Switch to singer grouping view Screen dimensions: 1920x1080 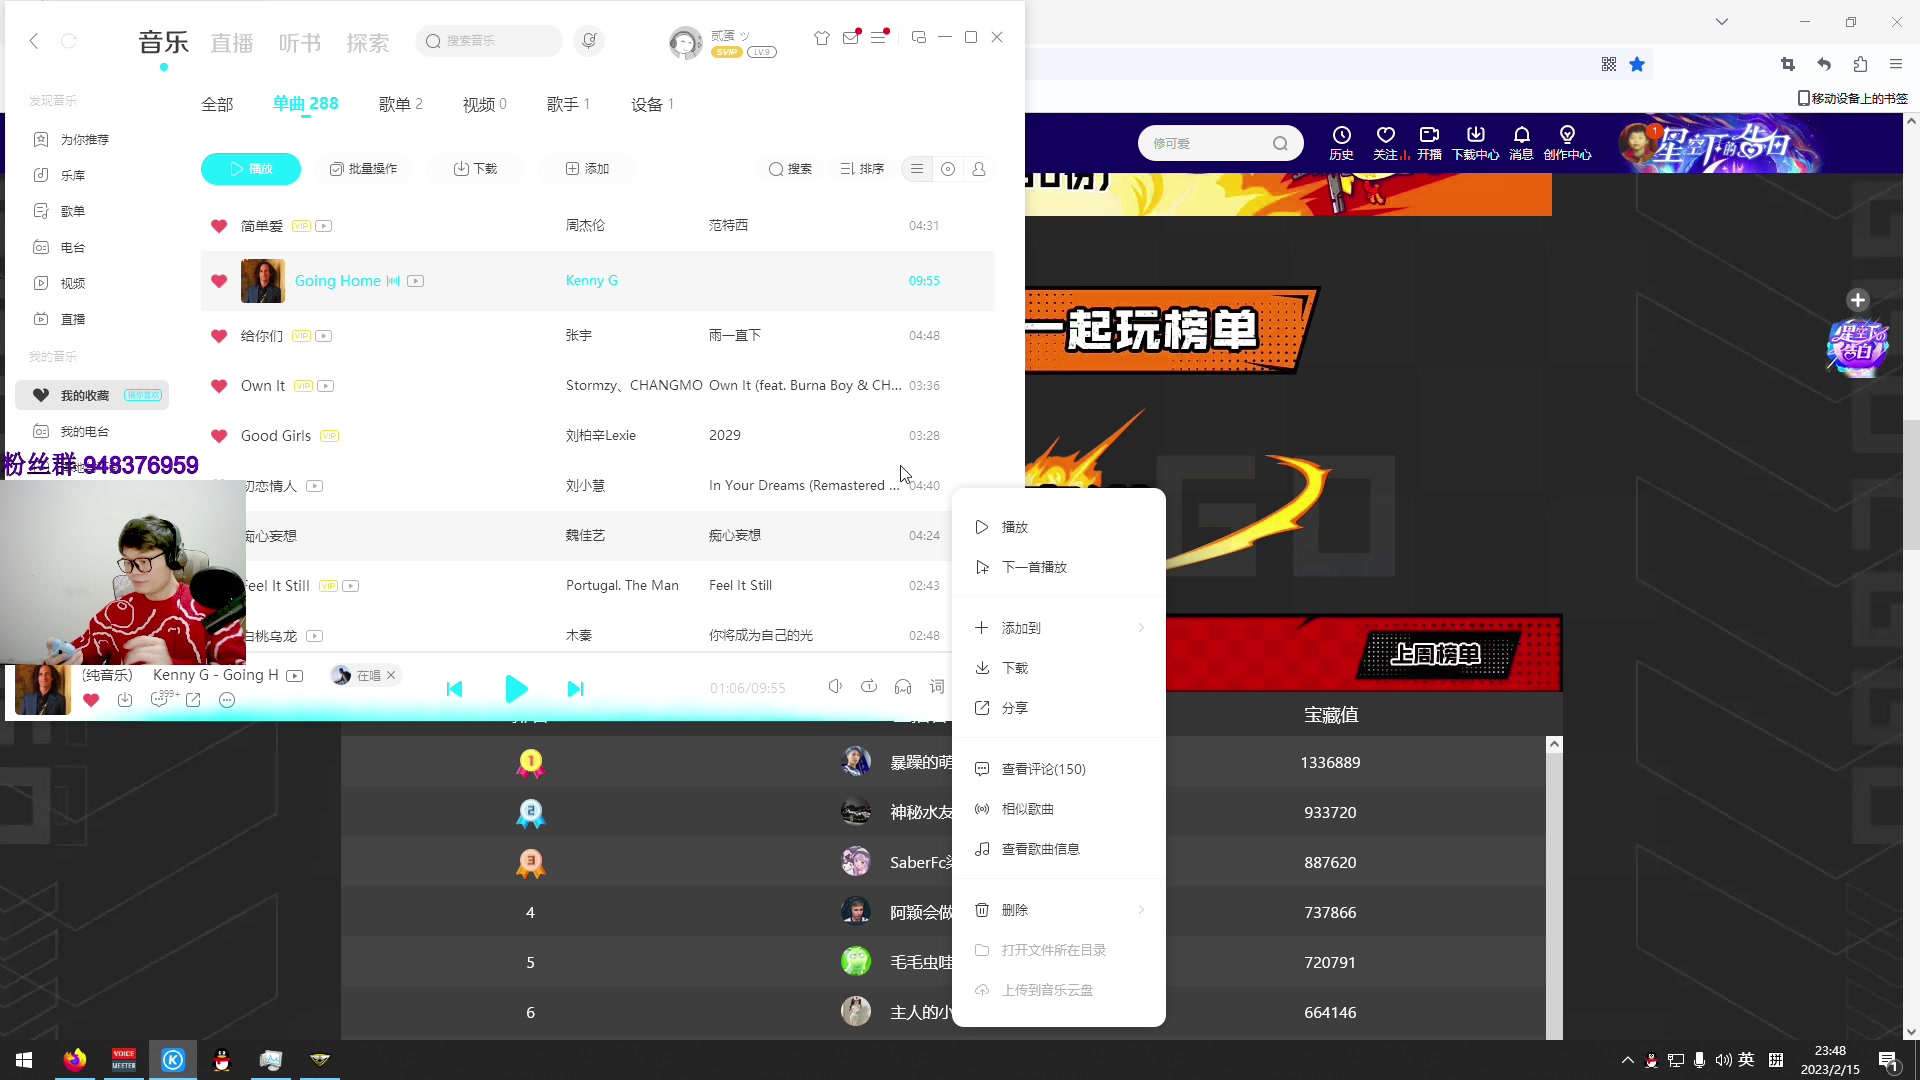tap(979, 169)
